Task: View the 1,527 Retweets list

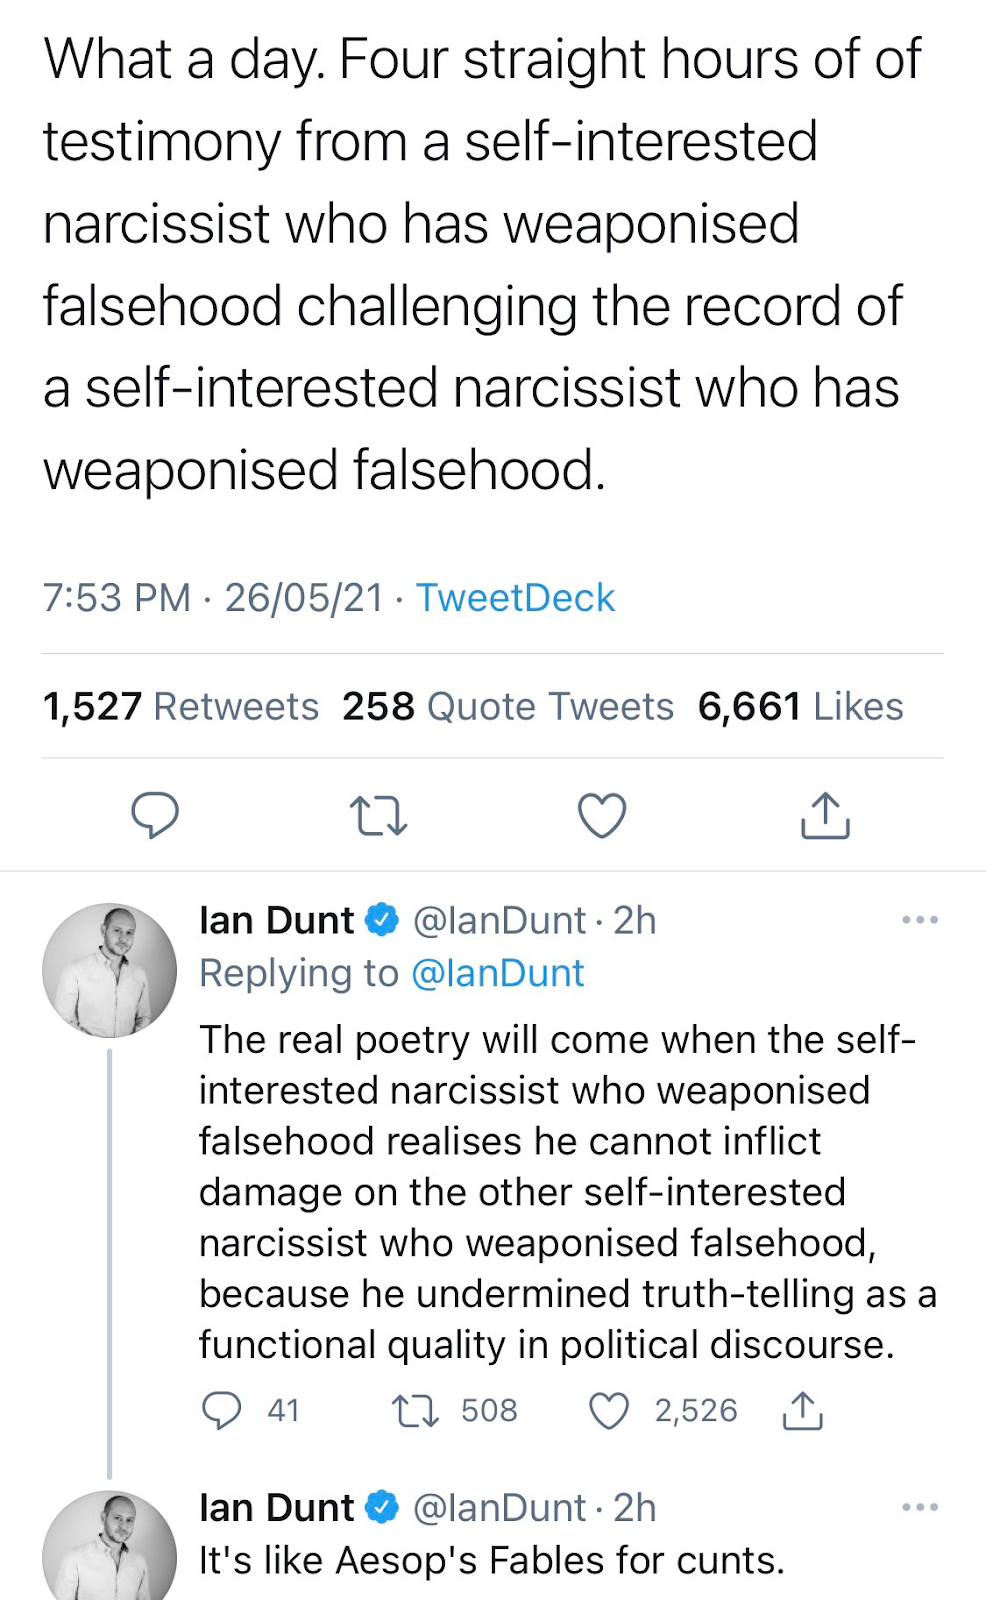Action: pyautogui.click(x=181, y=707)
